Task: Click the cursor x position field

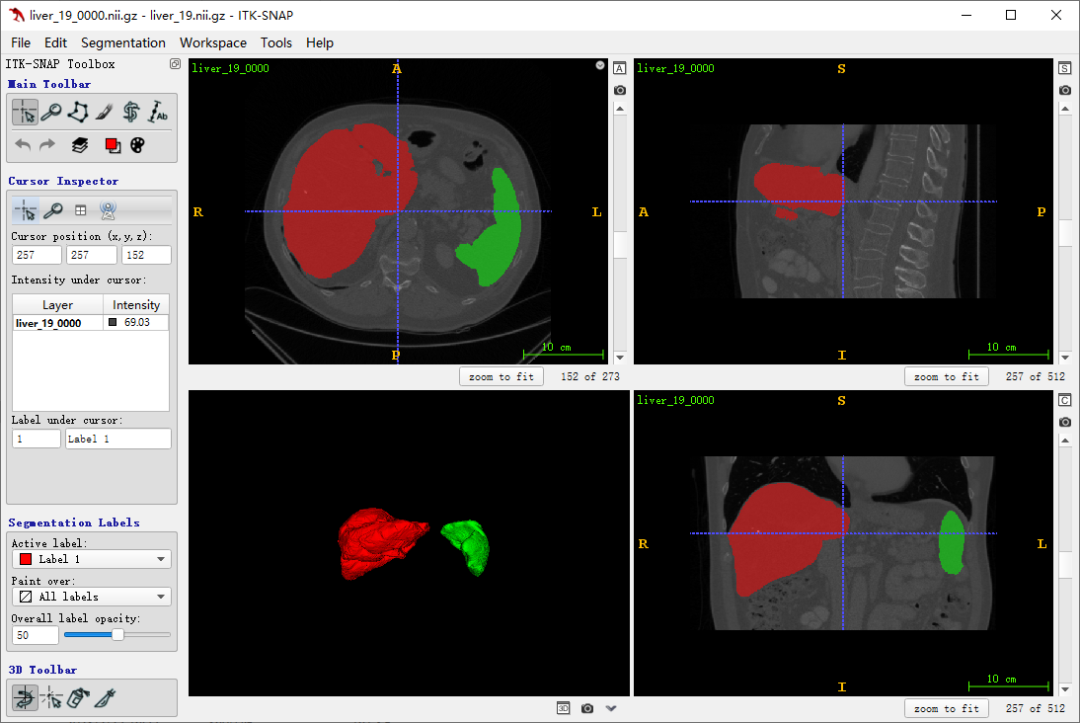Action: (x=37, y=255)
